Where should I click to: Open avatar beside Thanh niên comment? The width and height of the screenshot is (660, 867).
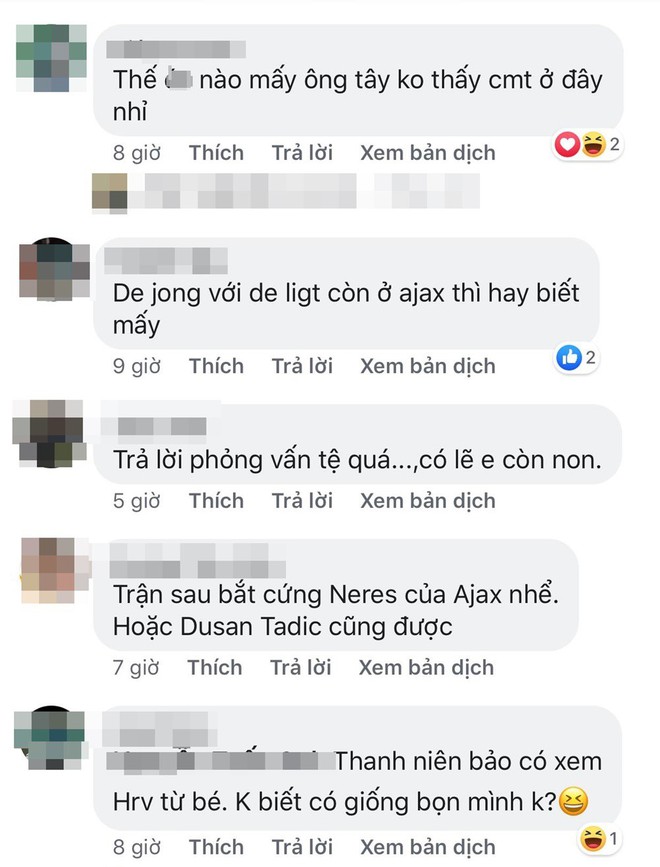[x=50, y=738]
